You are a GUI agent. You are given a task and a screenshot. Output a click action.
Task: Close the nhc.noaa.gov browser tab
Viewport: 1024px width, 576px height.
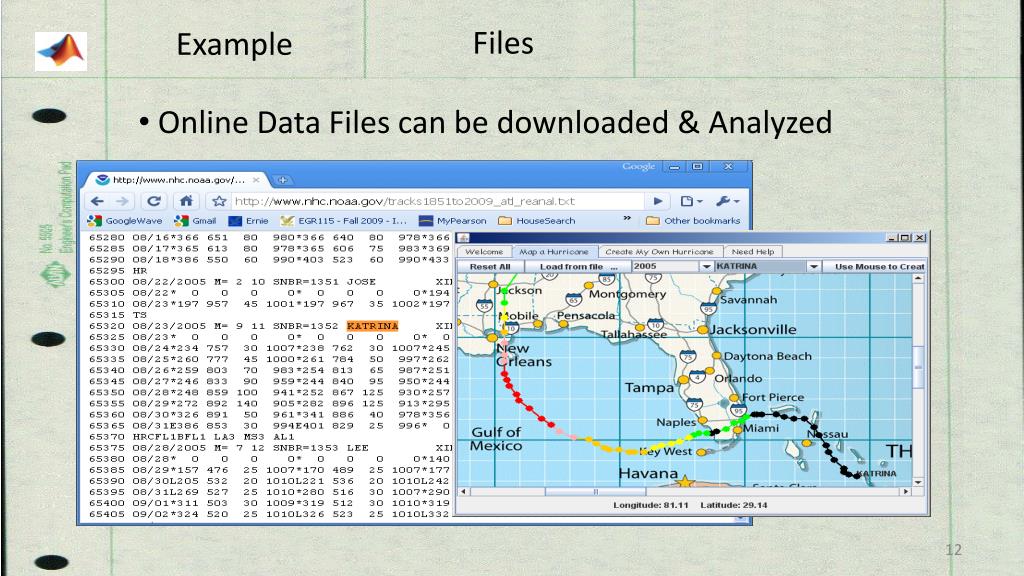[x=256, y=180]
